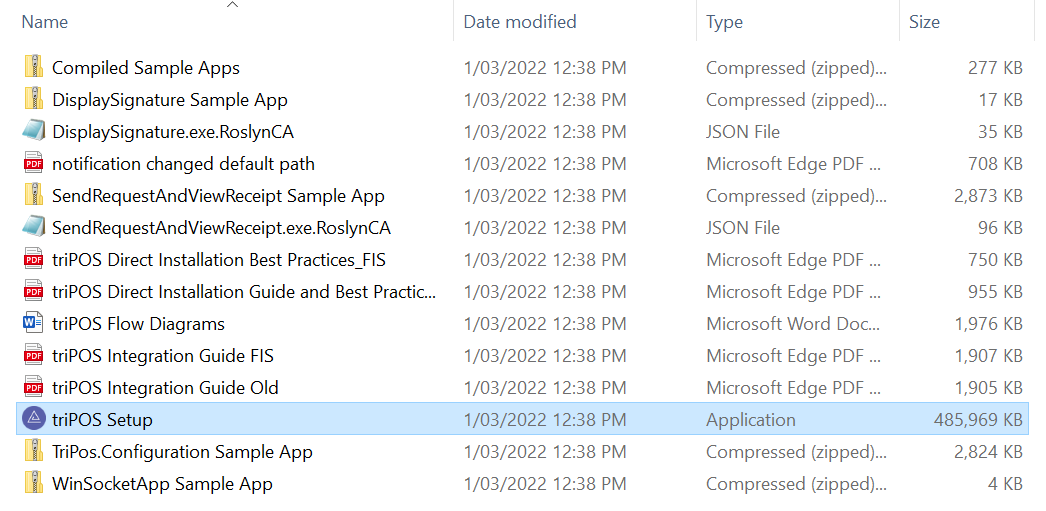1046x511 pixels.
Task: Click Microsoft Edge PDF type of Integration Guide Old
Action: (793, 388)
